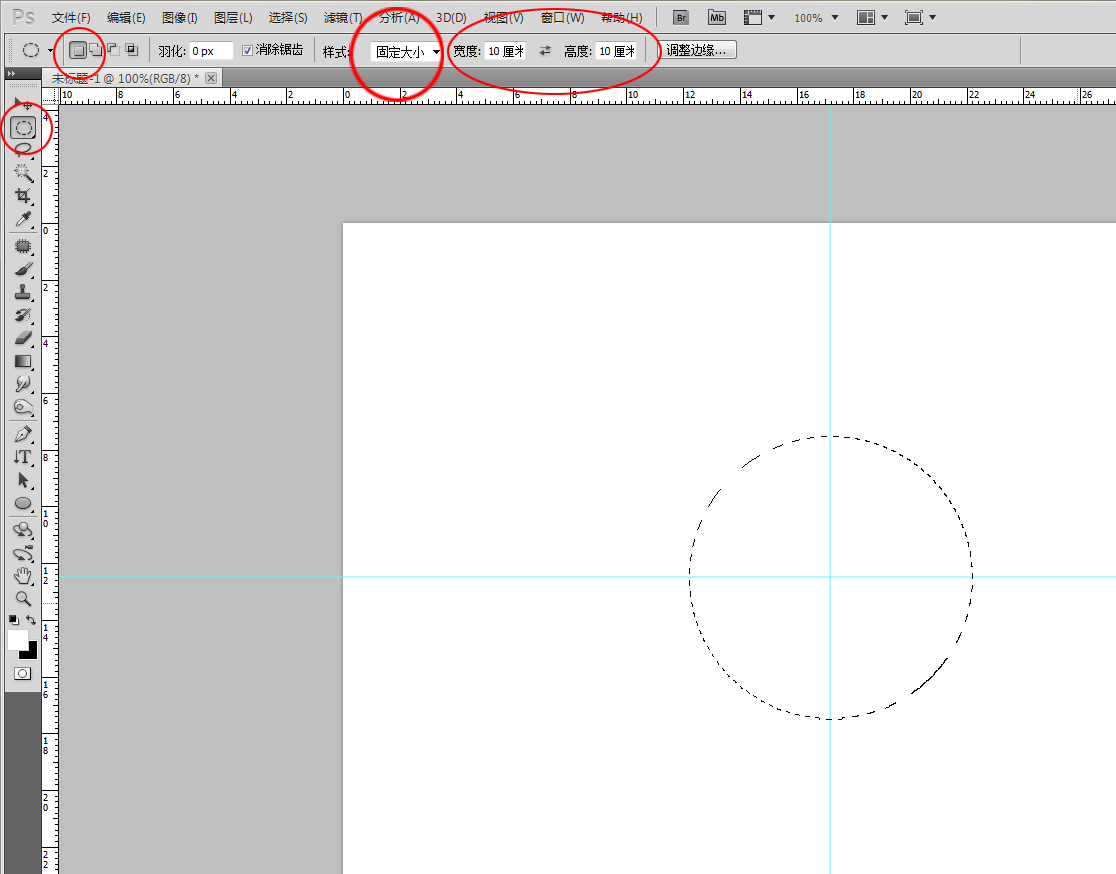The height and width of the screenshot is (874, 1116).
Task: Open the style dropdown showing 固定大小
Action: pyautogui.click(x=406, y=51)
